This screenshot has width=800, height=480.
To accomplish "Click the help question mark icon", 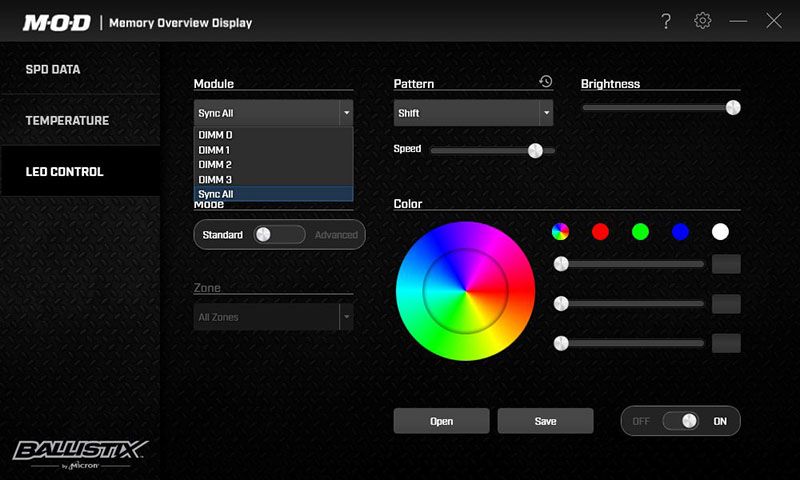I will [x=666, y=21].
